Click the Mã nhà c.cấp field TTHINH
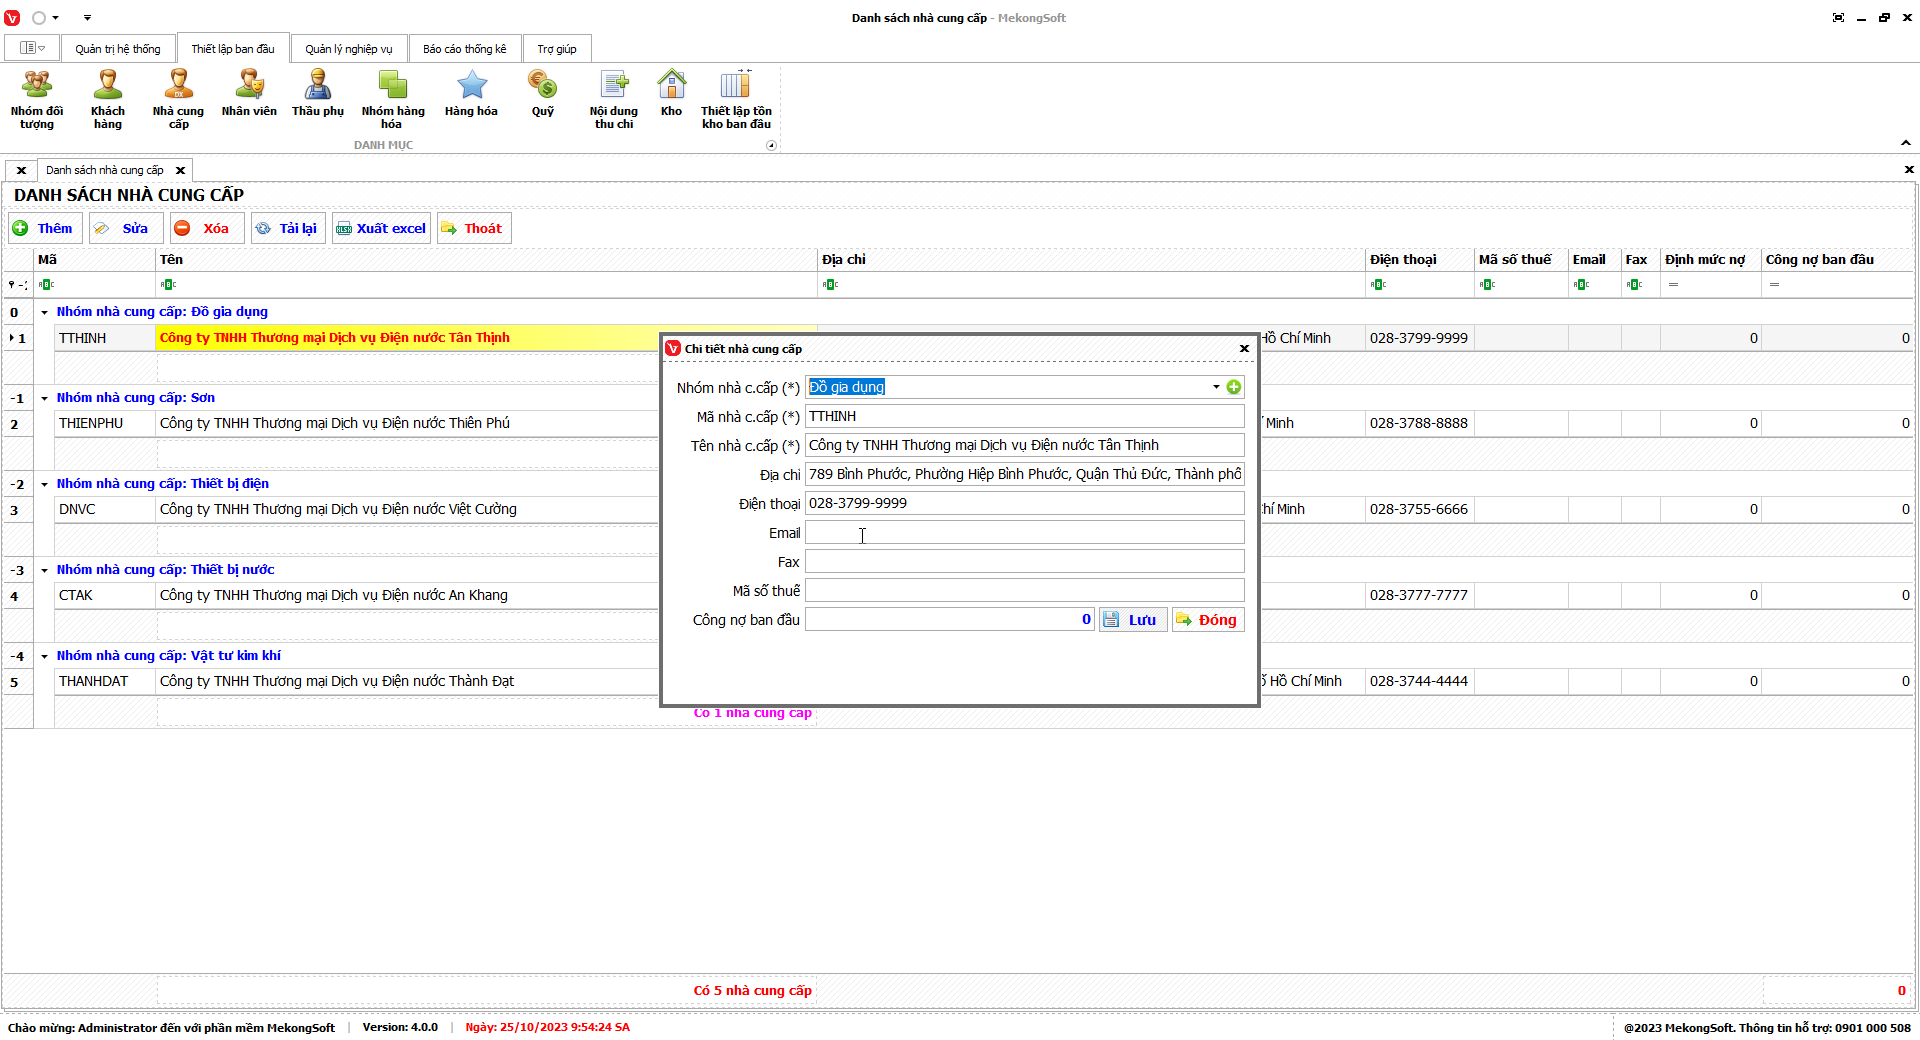This screenshot has width=1920, height=1040. point(1025,416)
